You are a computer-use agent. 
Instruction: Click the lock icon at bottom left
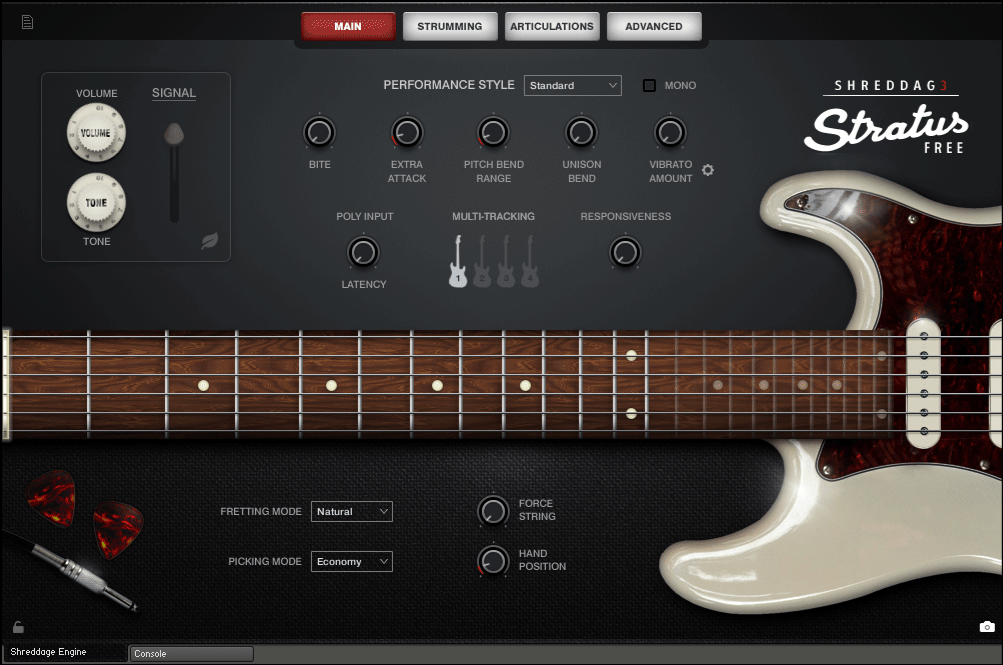pos(17,626)
